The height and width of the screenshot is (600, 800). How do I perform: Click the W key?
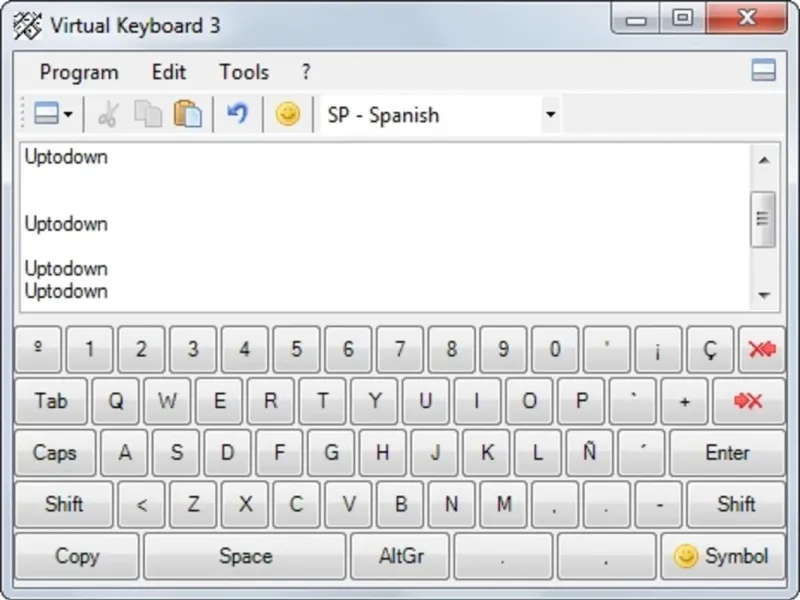(x=167, y=401)
